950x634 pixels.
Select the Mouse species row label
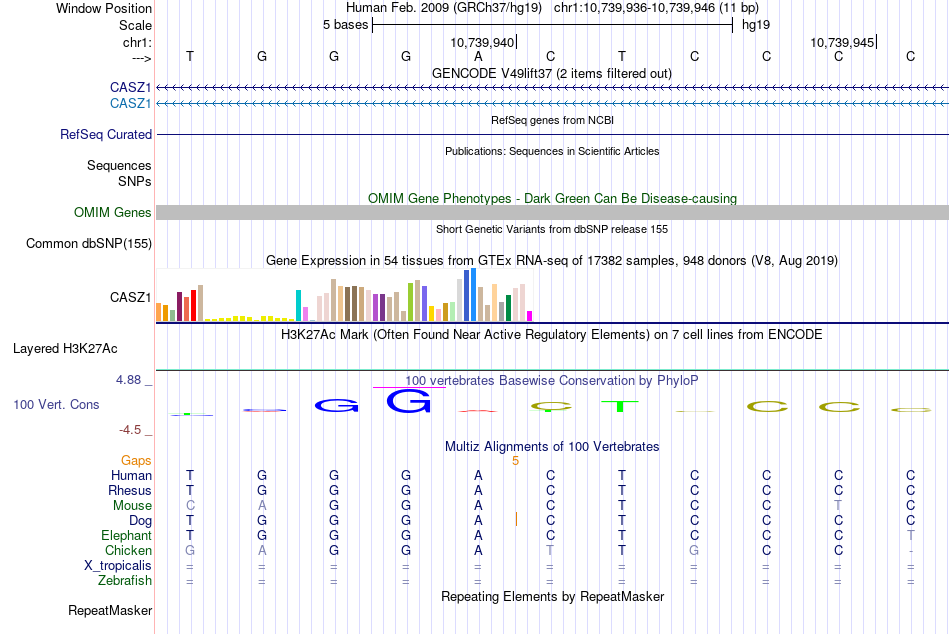[x=132, y=506]
